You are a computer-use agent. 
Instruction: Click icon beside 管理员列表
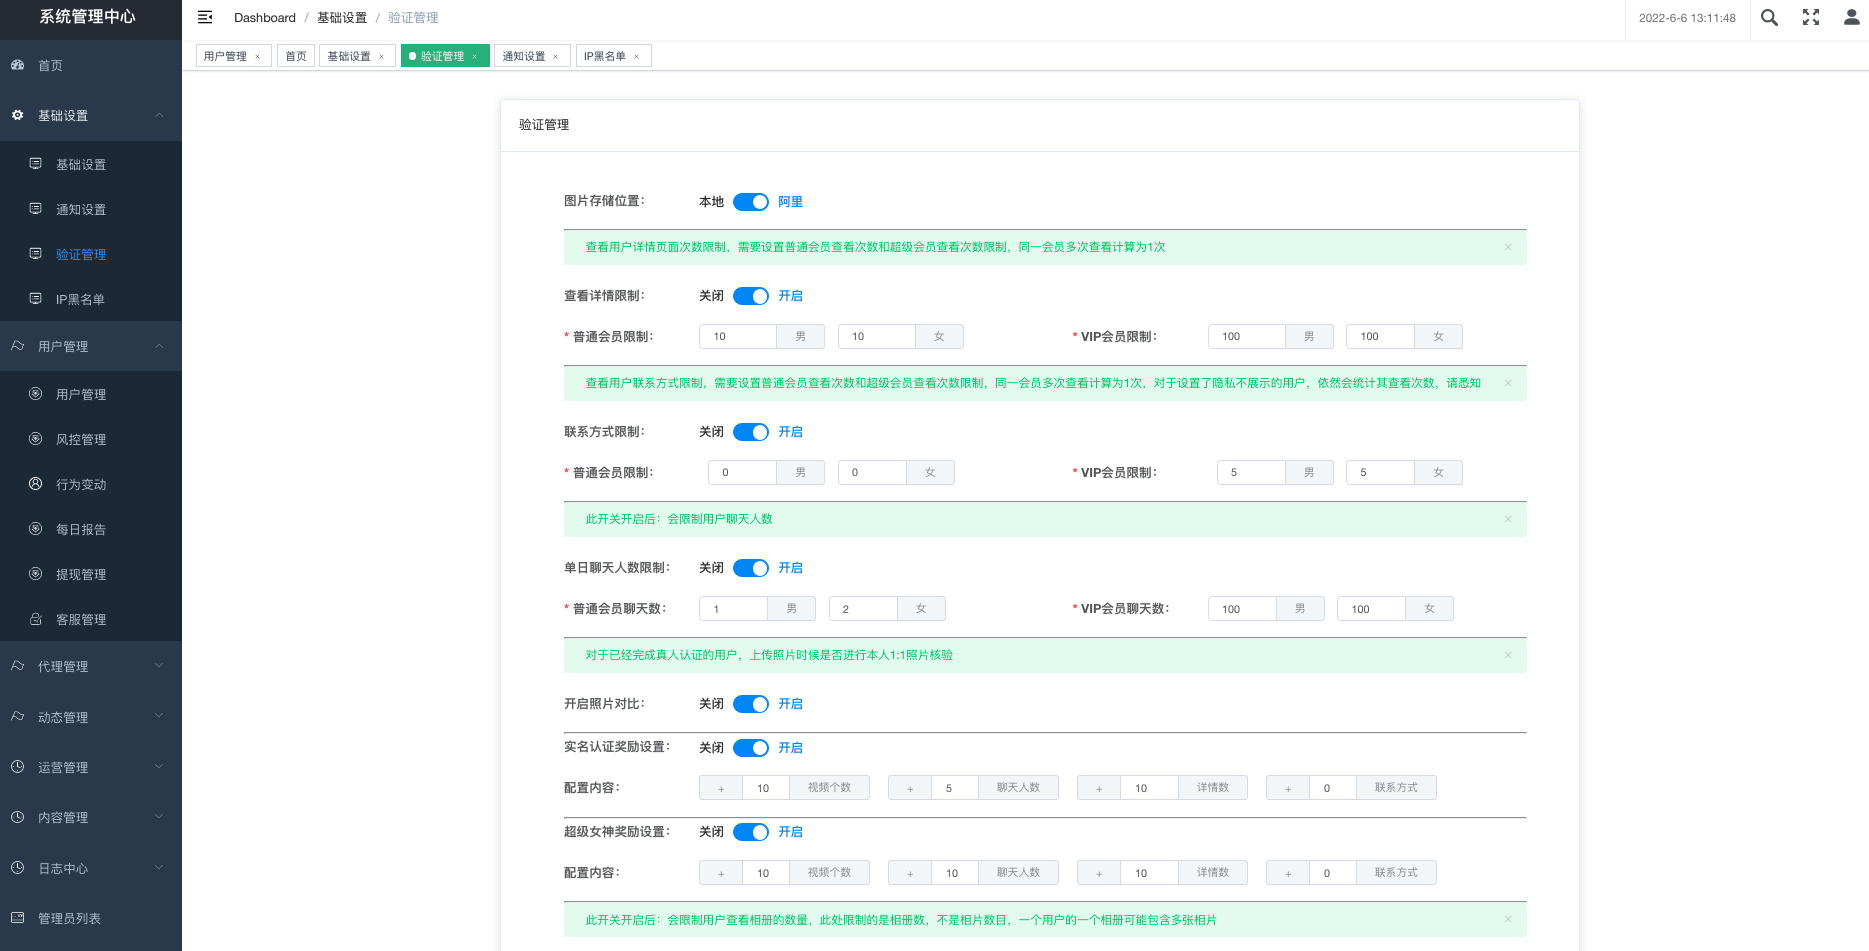[x=18, y=918]
